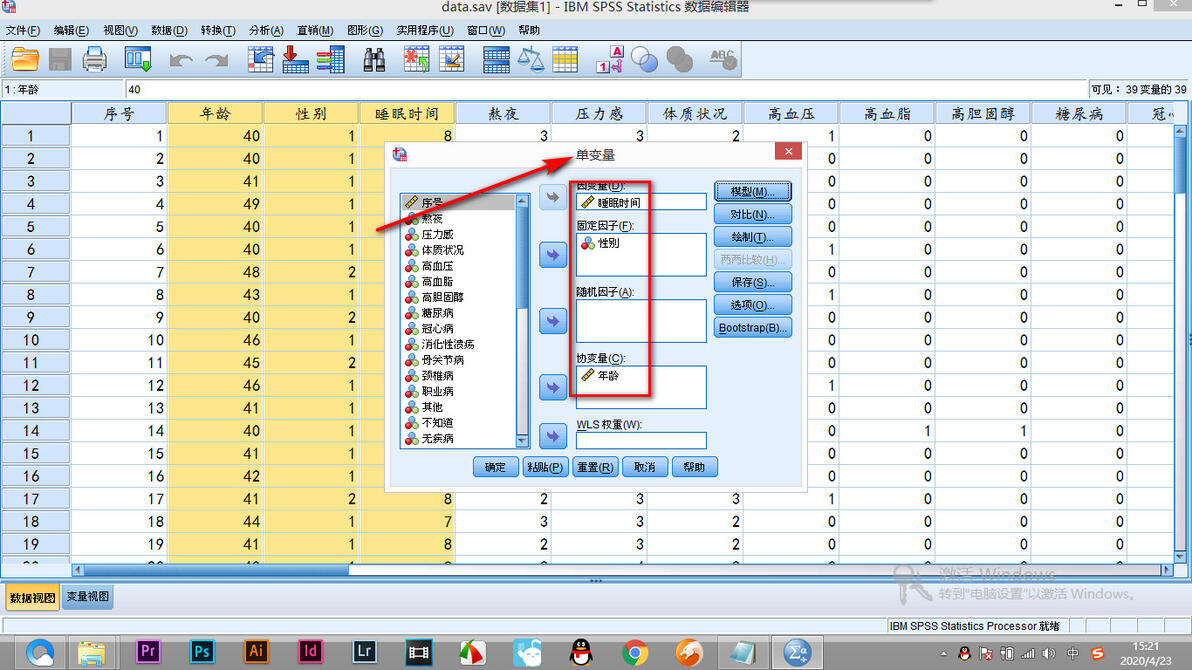Switch to 数据视图 tab

click(x=32, y=598)
